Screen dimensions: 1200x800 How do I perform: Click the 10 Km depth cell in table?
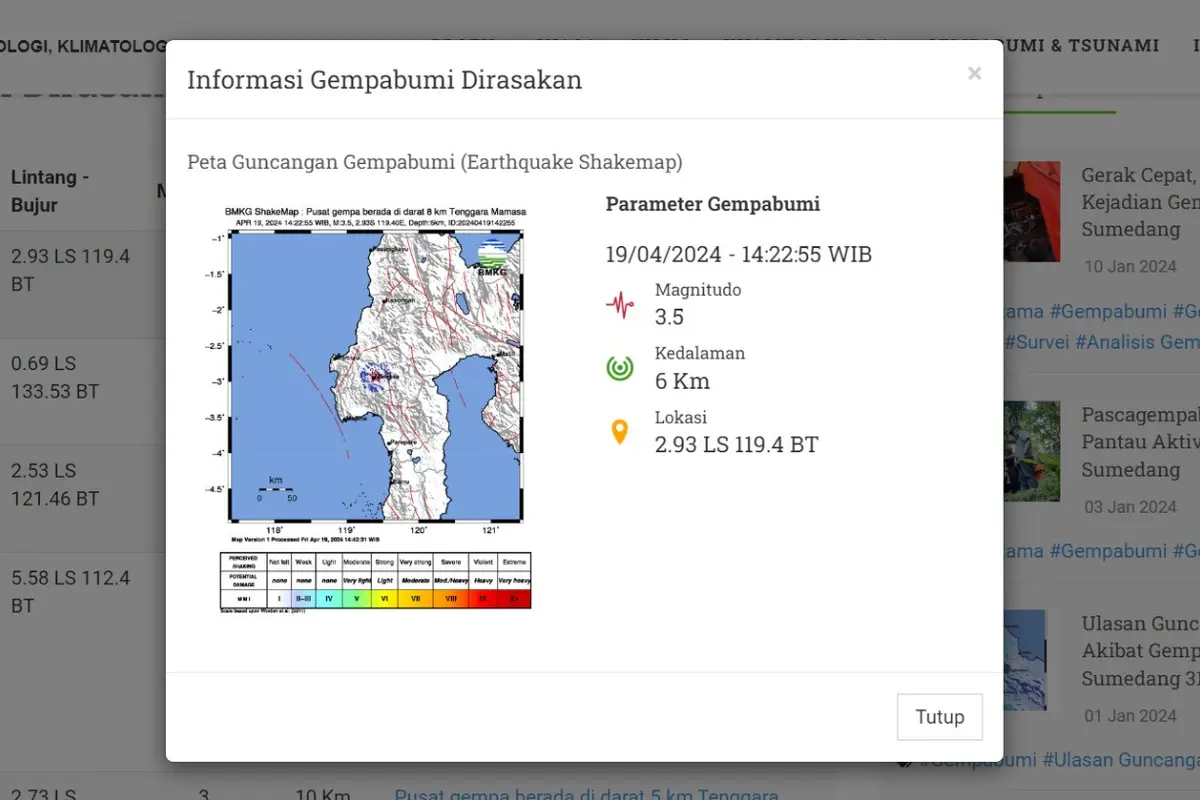(x=323, y=795)
